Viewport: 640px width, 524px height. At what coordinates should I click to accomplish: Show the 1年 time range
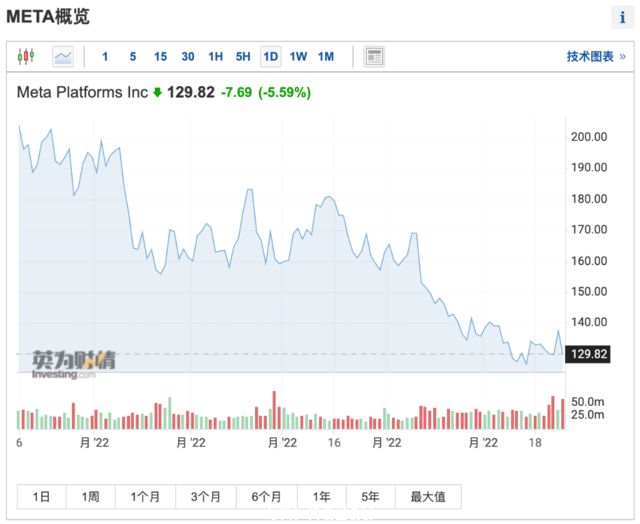(x=322, y=497)
